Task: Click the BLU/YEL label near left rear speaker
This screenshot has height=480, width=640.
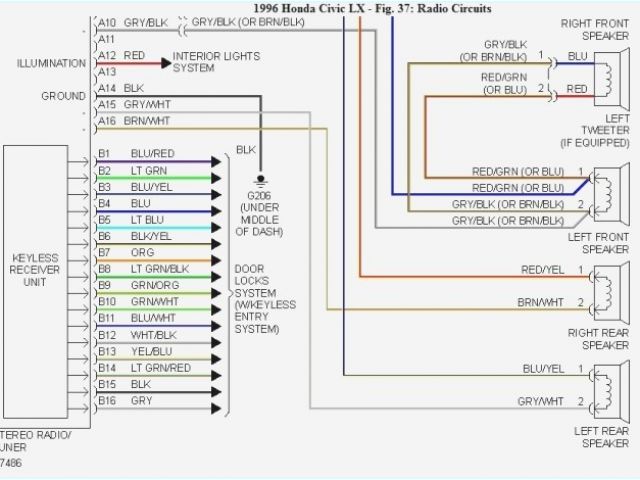Action: (x=543, y=368)
